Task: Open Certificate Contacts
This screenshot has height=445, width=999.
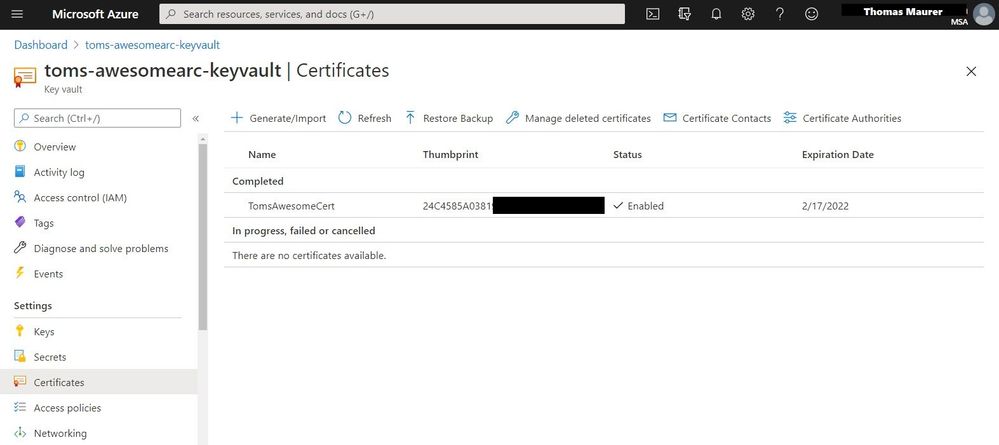Action: pyautogui.click(x=717, y=118)
